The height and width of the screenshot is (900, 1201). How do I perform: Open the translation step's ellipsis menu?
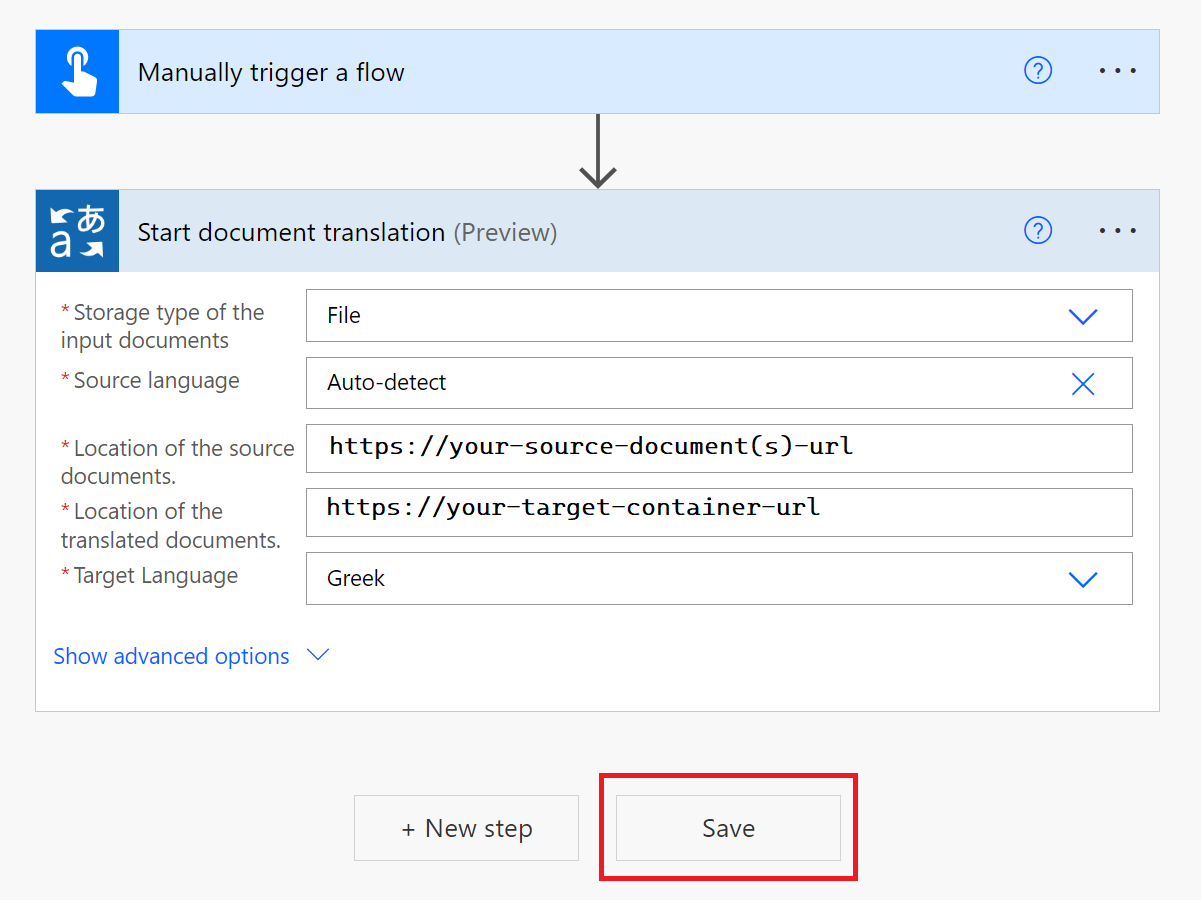tap(1117, 231)
